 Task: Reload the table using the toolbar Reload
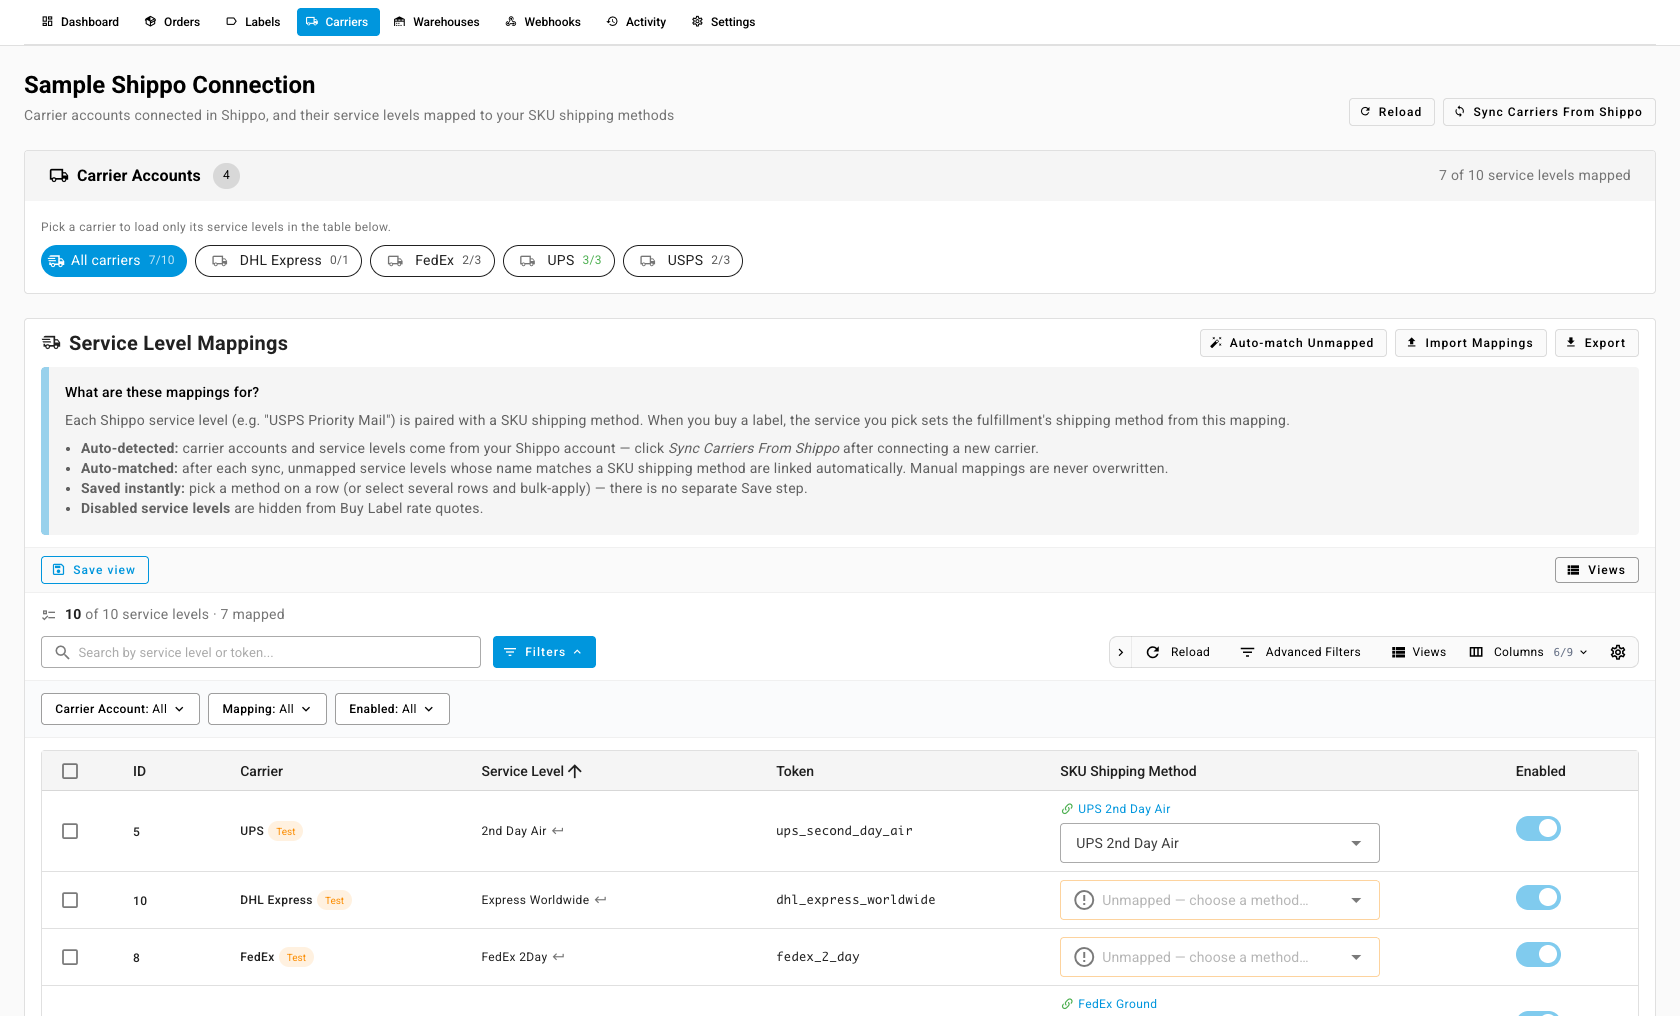coord(1178,652)
